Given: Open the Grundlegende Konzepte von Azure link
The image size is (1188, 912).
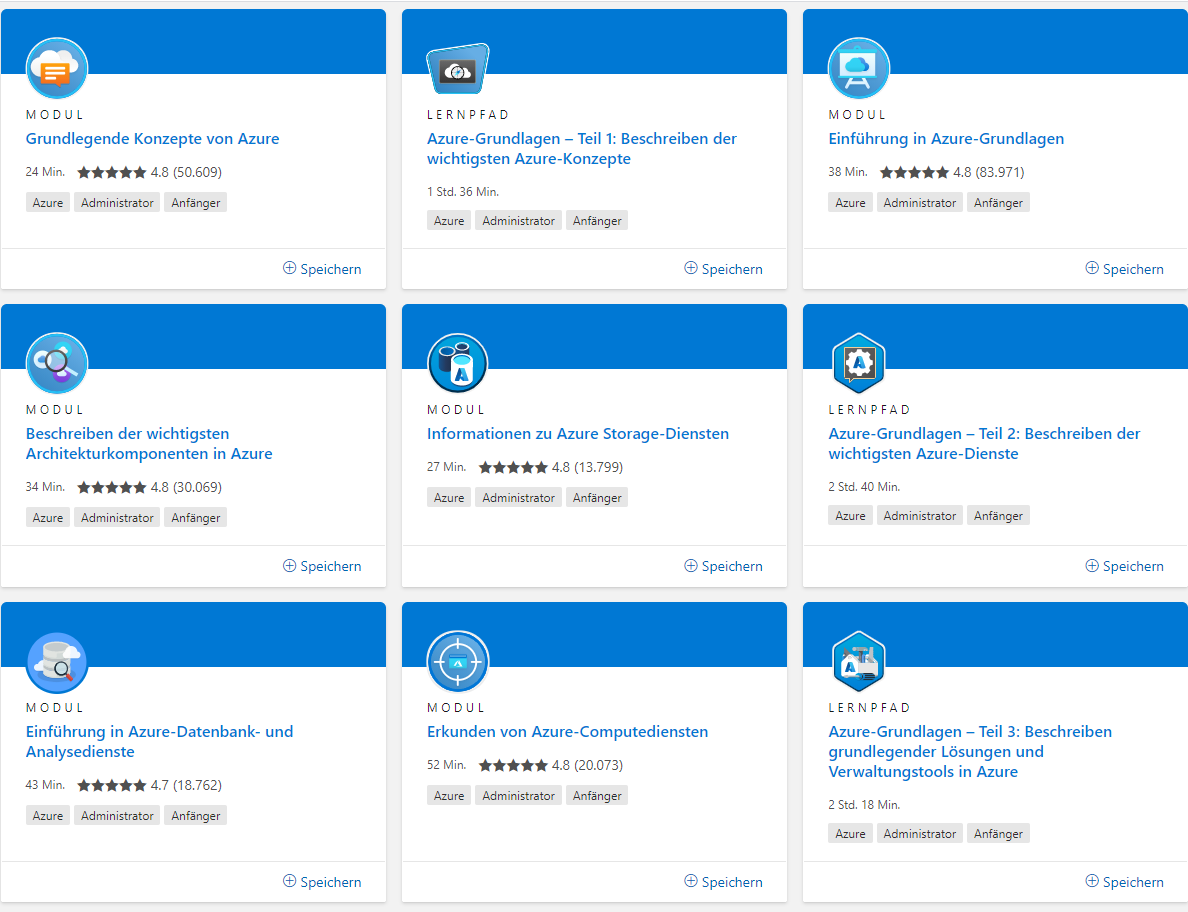Looking at the screenshot, I should [152, 139].
